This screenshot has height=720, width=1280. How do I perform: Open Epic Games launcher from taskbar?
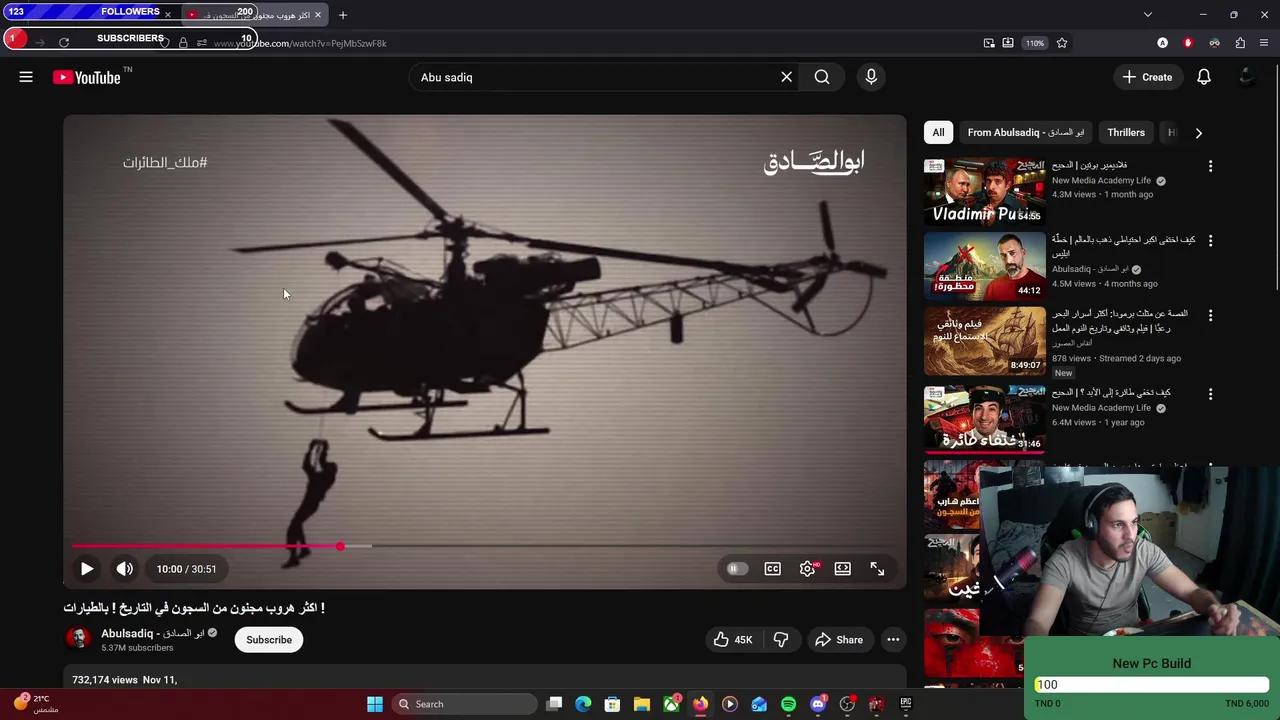click(x=906, y=704)
